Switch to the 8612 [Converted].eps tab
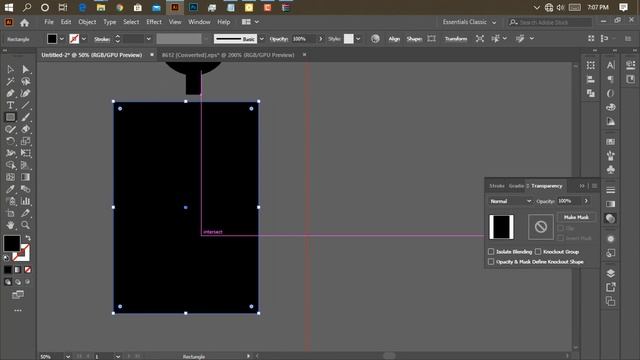 point(228,55)
